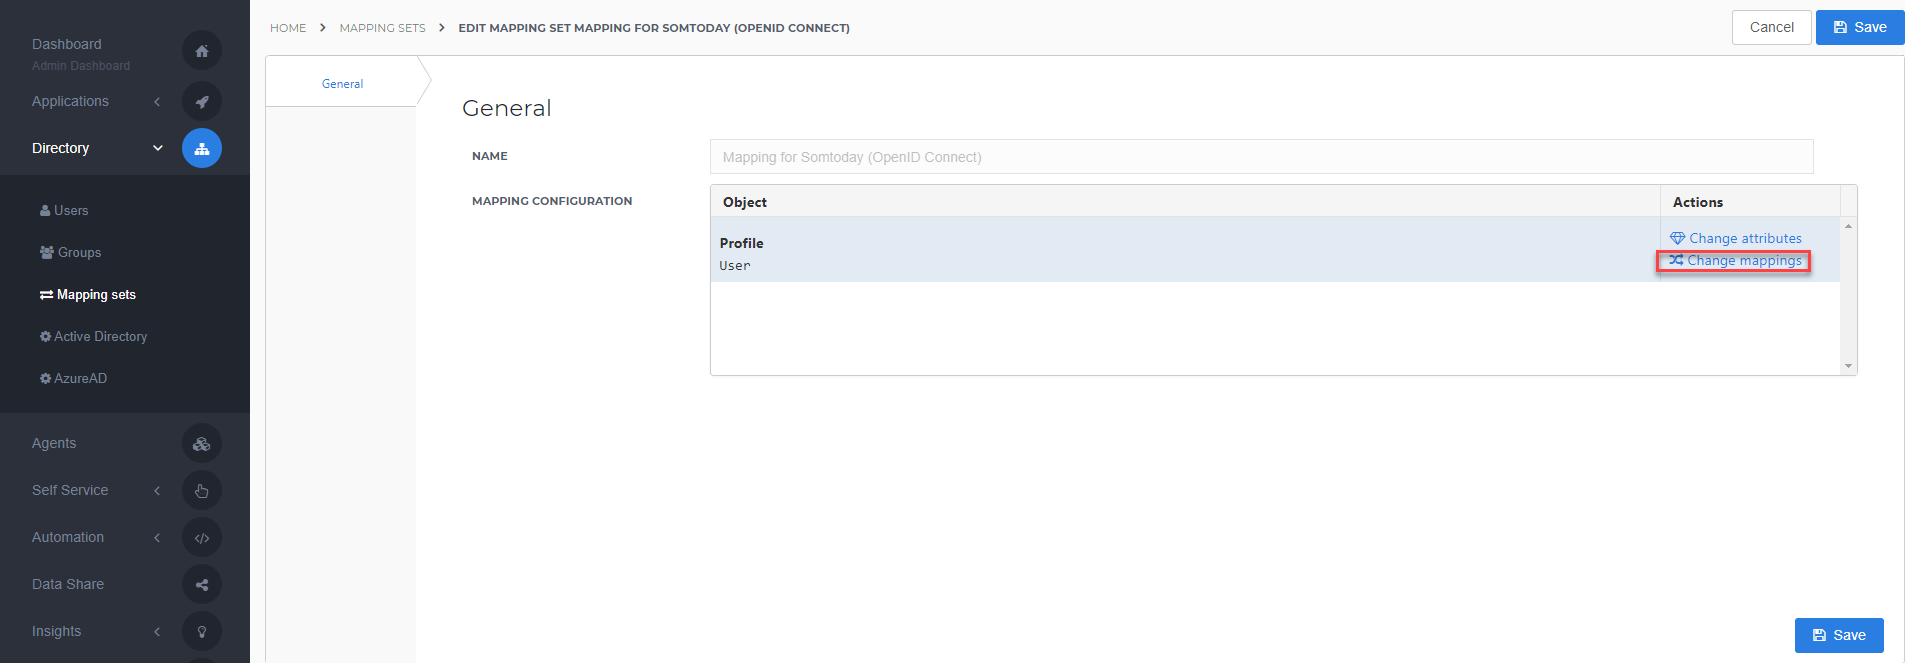Click the Cancel button

[x=1771, y=27]
